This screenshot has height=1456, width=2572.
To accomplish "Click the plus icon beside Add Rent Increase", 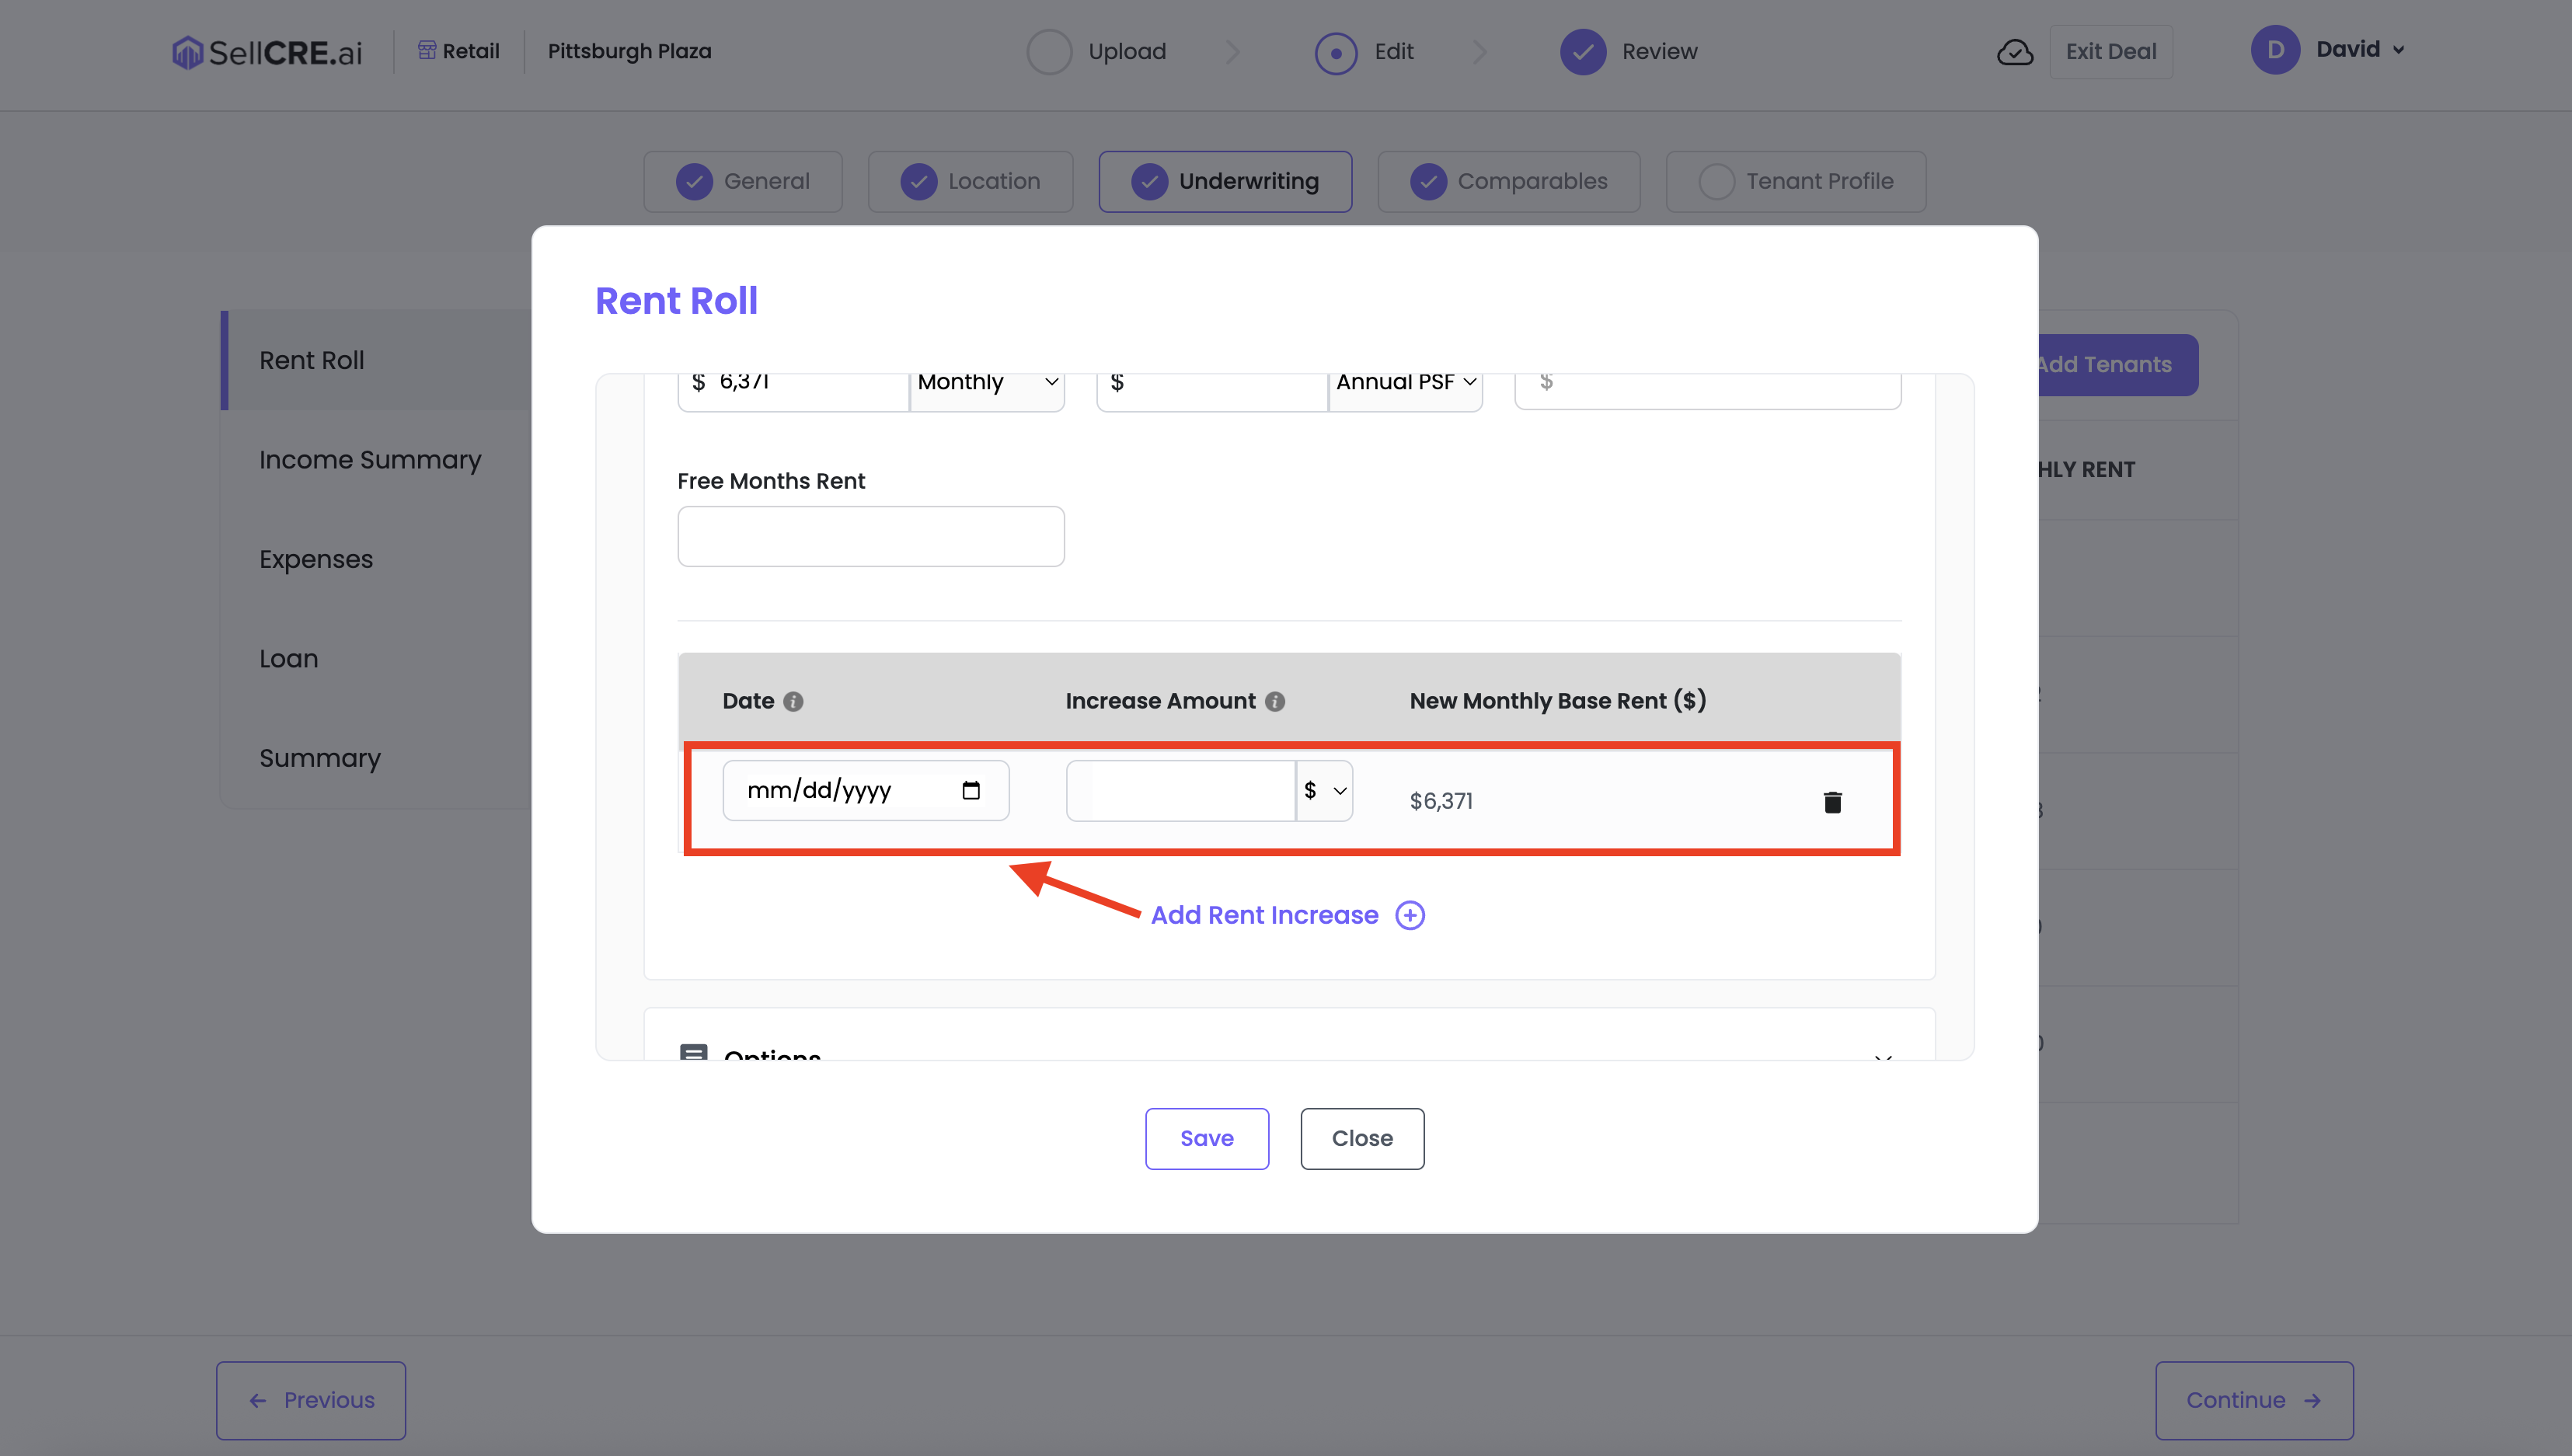I will 1410,915.
